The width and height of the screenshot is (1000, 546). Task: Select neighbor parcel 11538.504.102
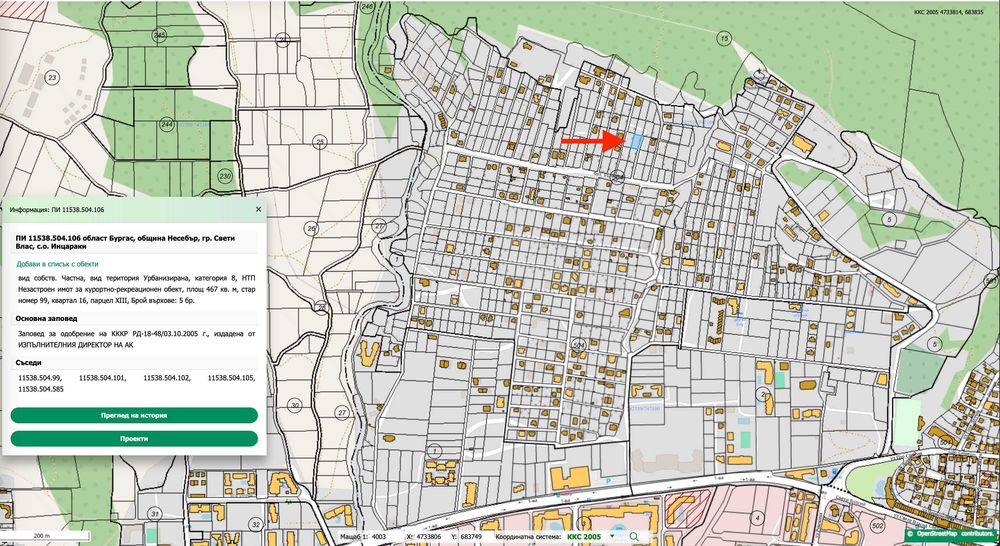pyautogui.click(x=167, y=378)
